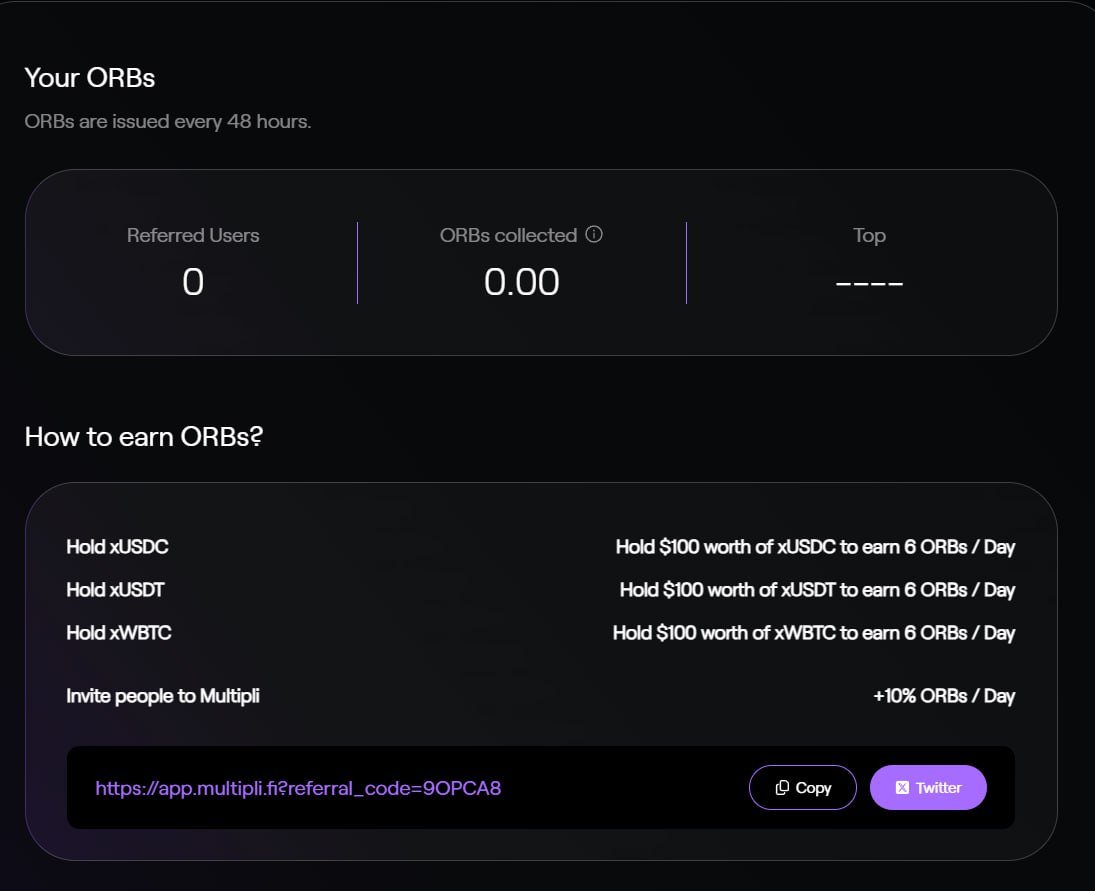The width and height of the screenshot is (1095, 891).
Task: Select the Hold xWBTC row label
Action: (x=118, y=632)
